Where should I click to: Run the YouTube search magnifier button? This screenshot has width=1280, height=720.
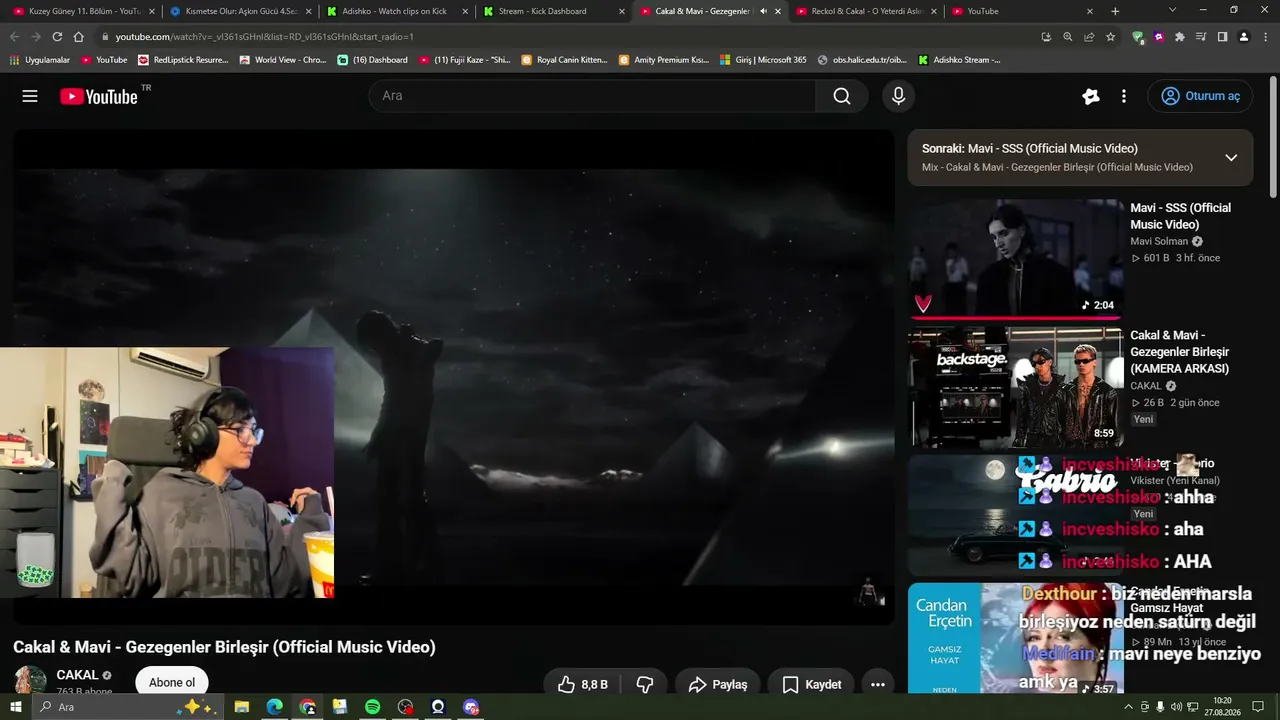[842, 96]
